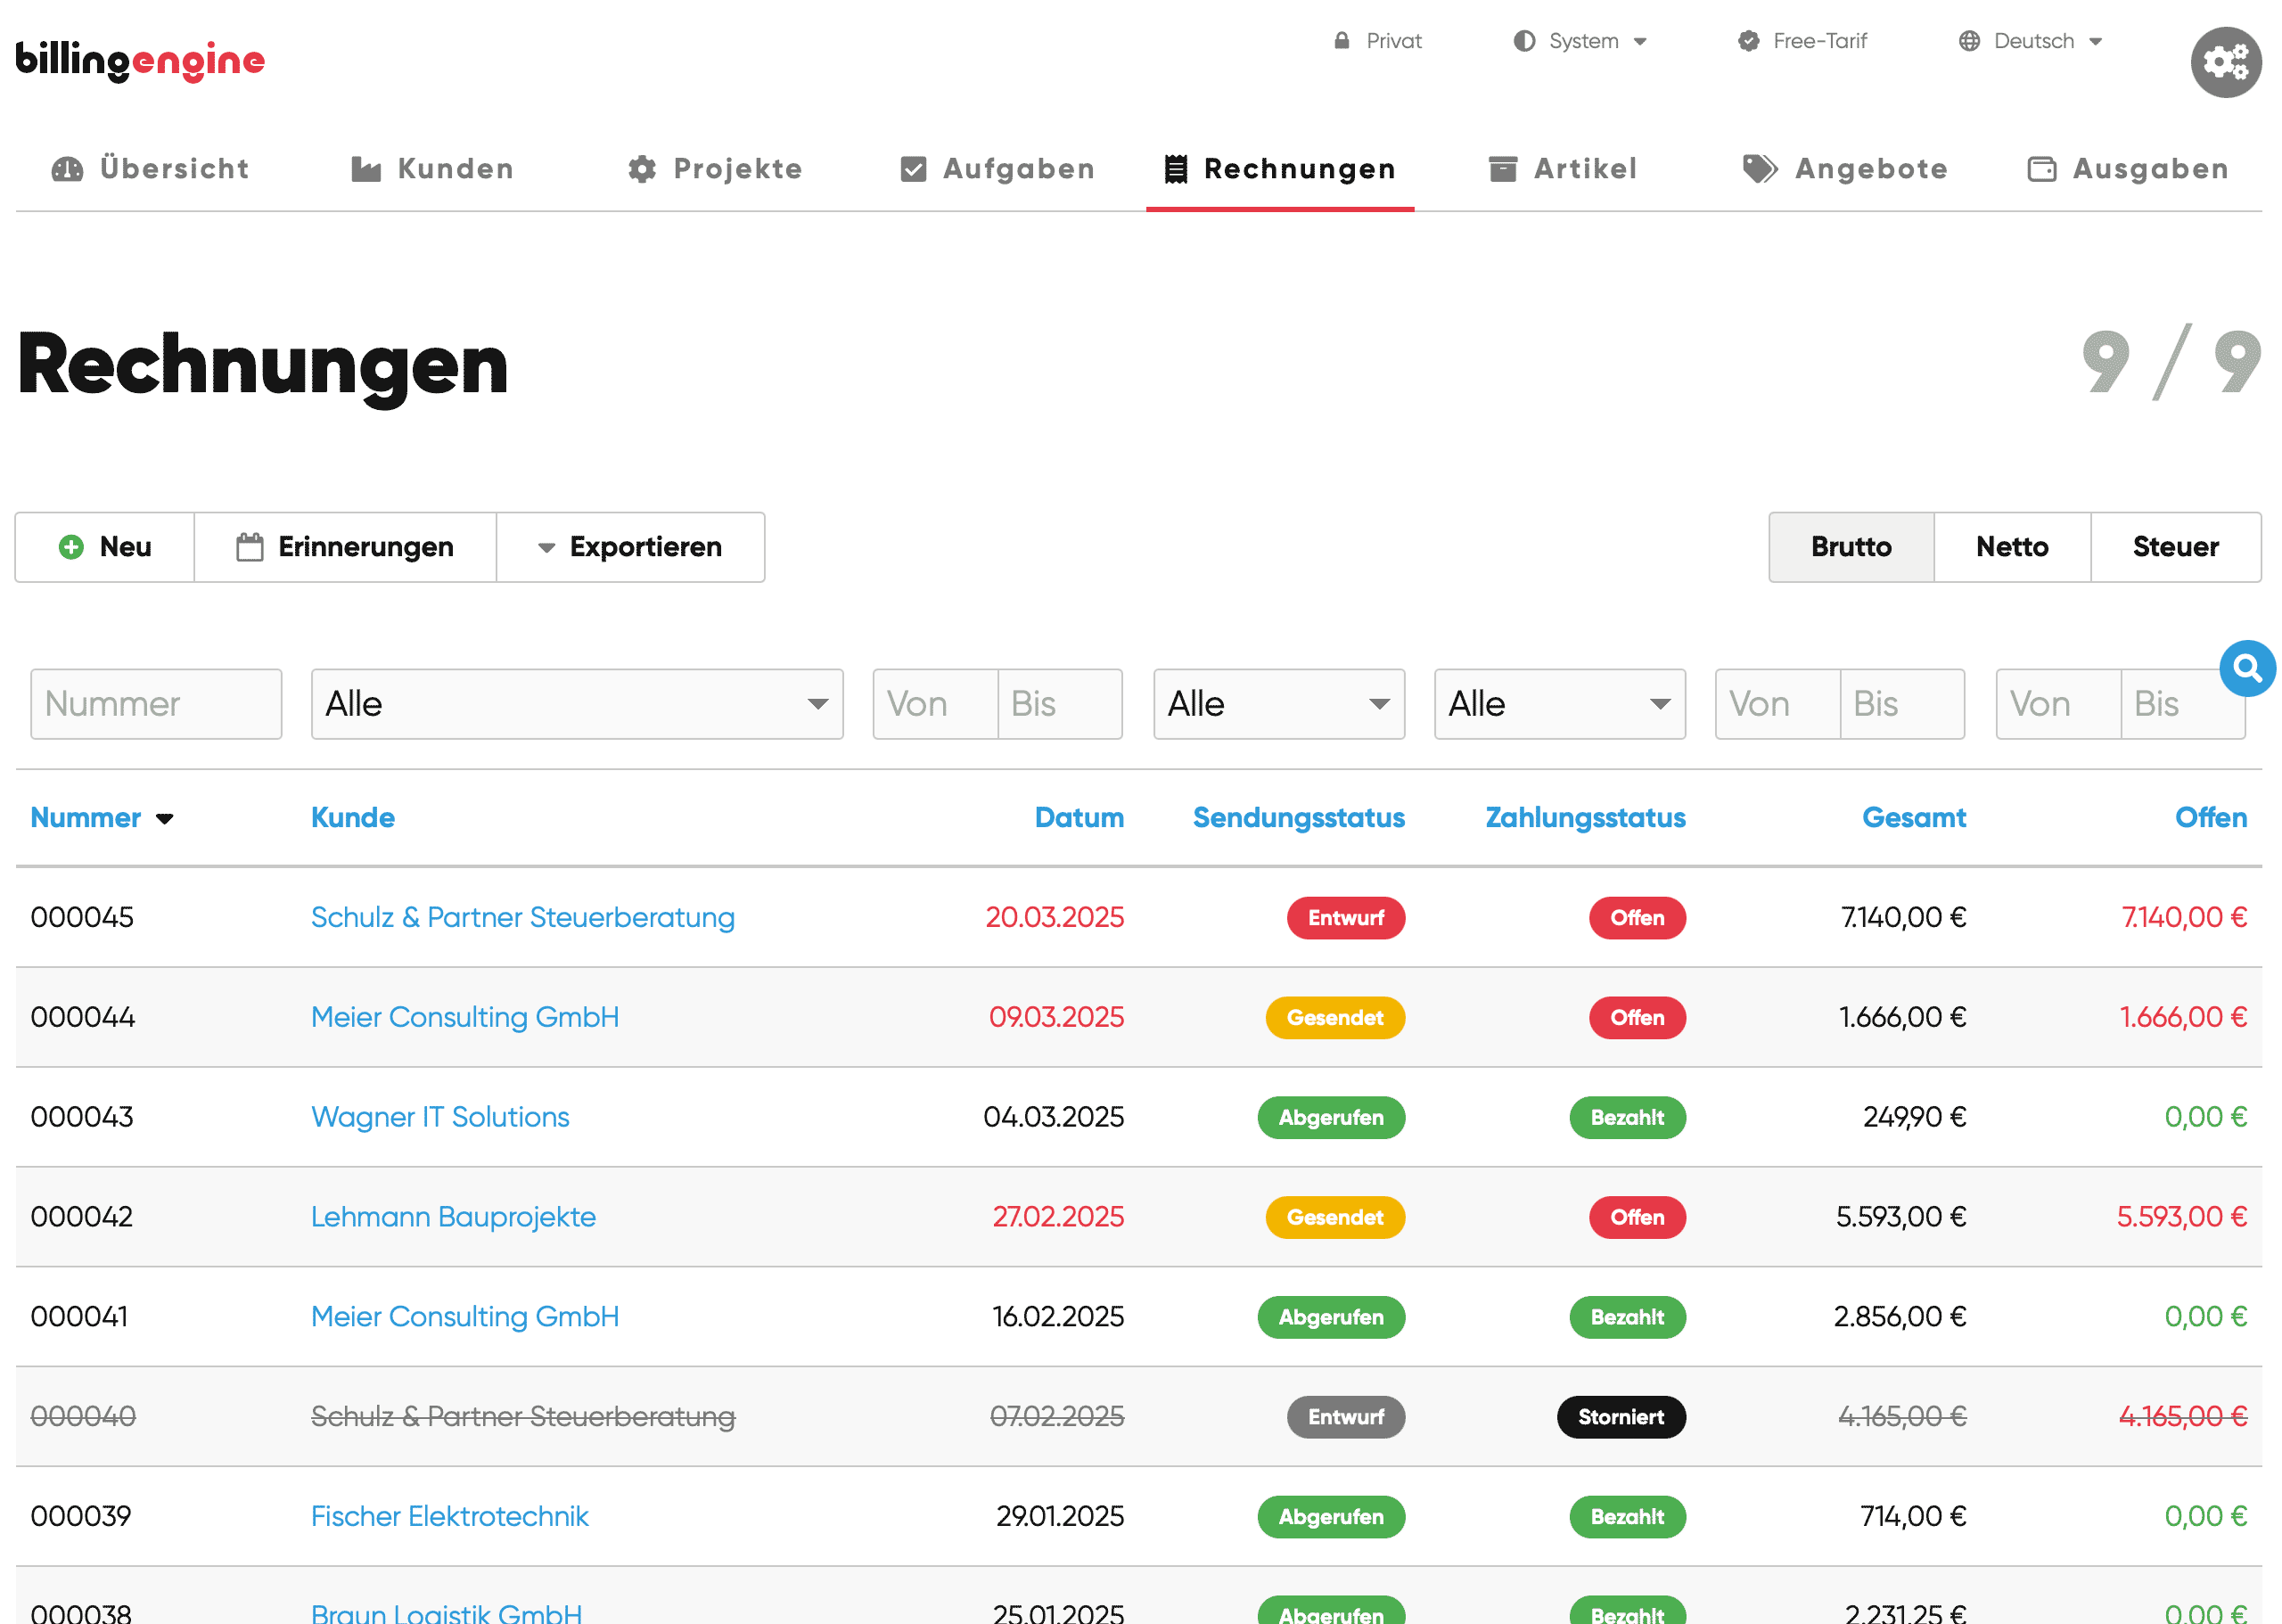Click the Free-Tarif badge icon

[x=1748, y=41]
